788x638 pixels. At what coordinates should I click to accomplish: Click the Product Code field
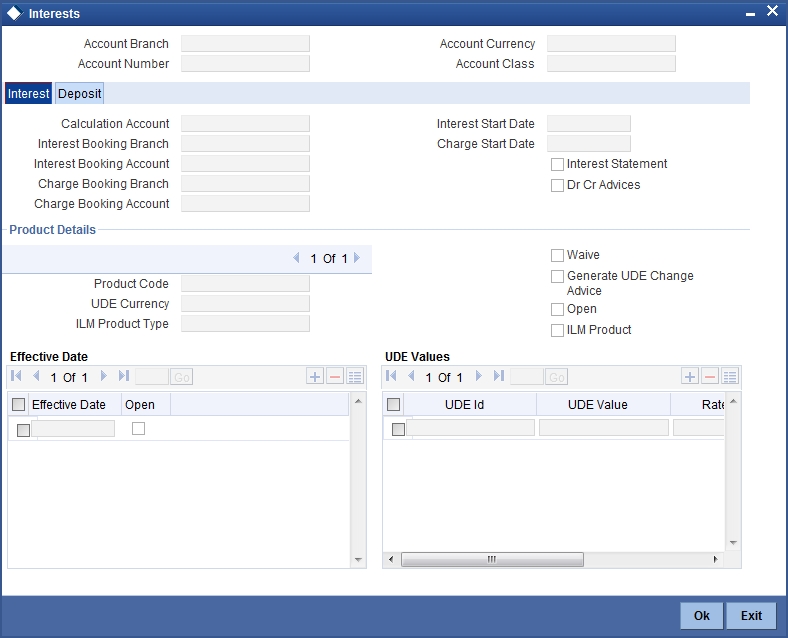pos(245,284)
